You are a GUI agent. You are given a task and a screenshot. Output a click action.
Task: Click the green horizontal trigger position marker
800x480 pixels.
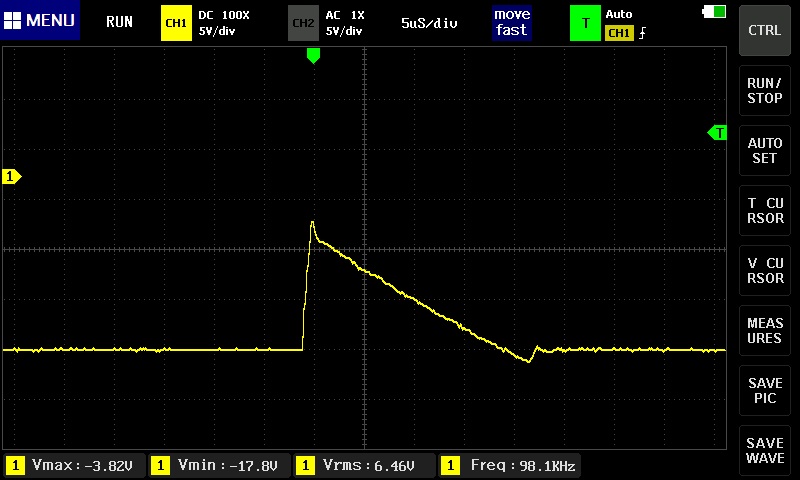pyautogui.click(x=313, y=56)
